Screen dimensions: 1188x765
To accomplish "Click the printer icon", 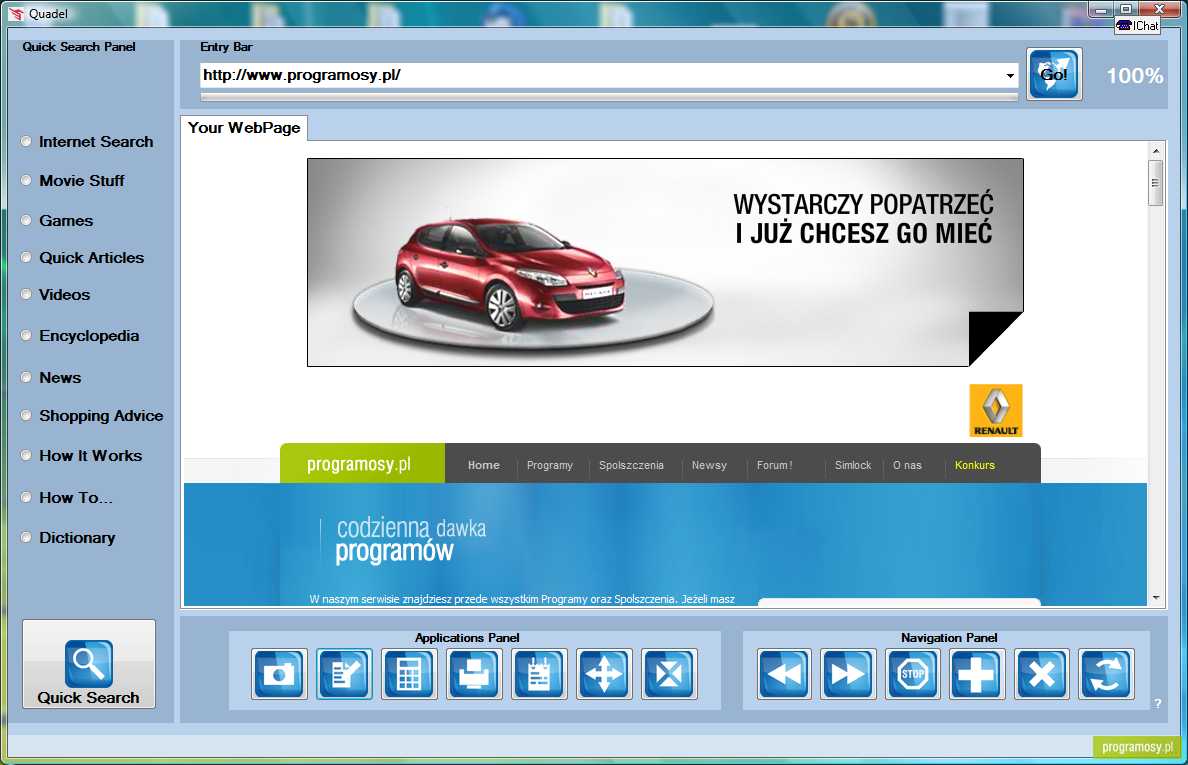I will click(474, 673).
